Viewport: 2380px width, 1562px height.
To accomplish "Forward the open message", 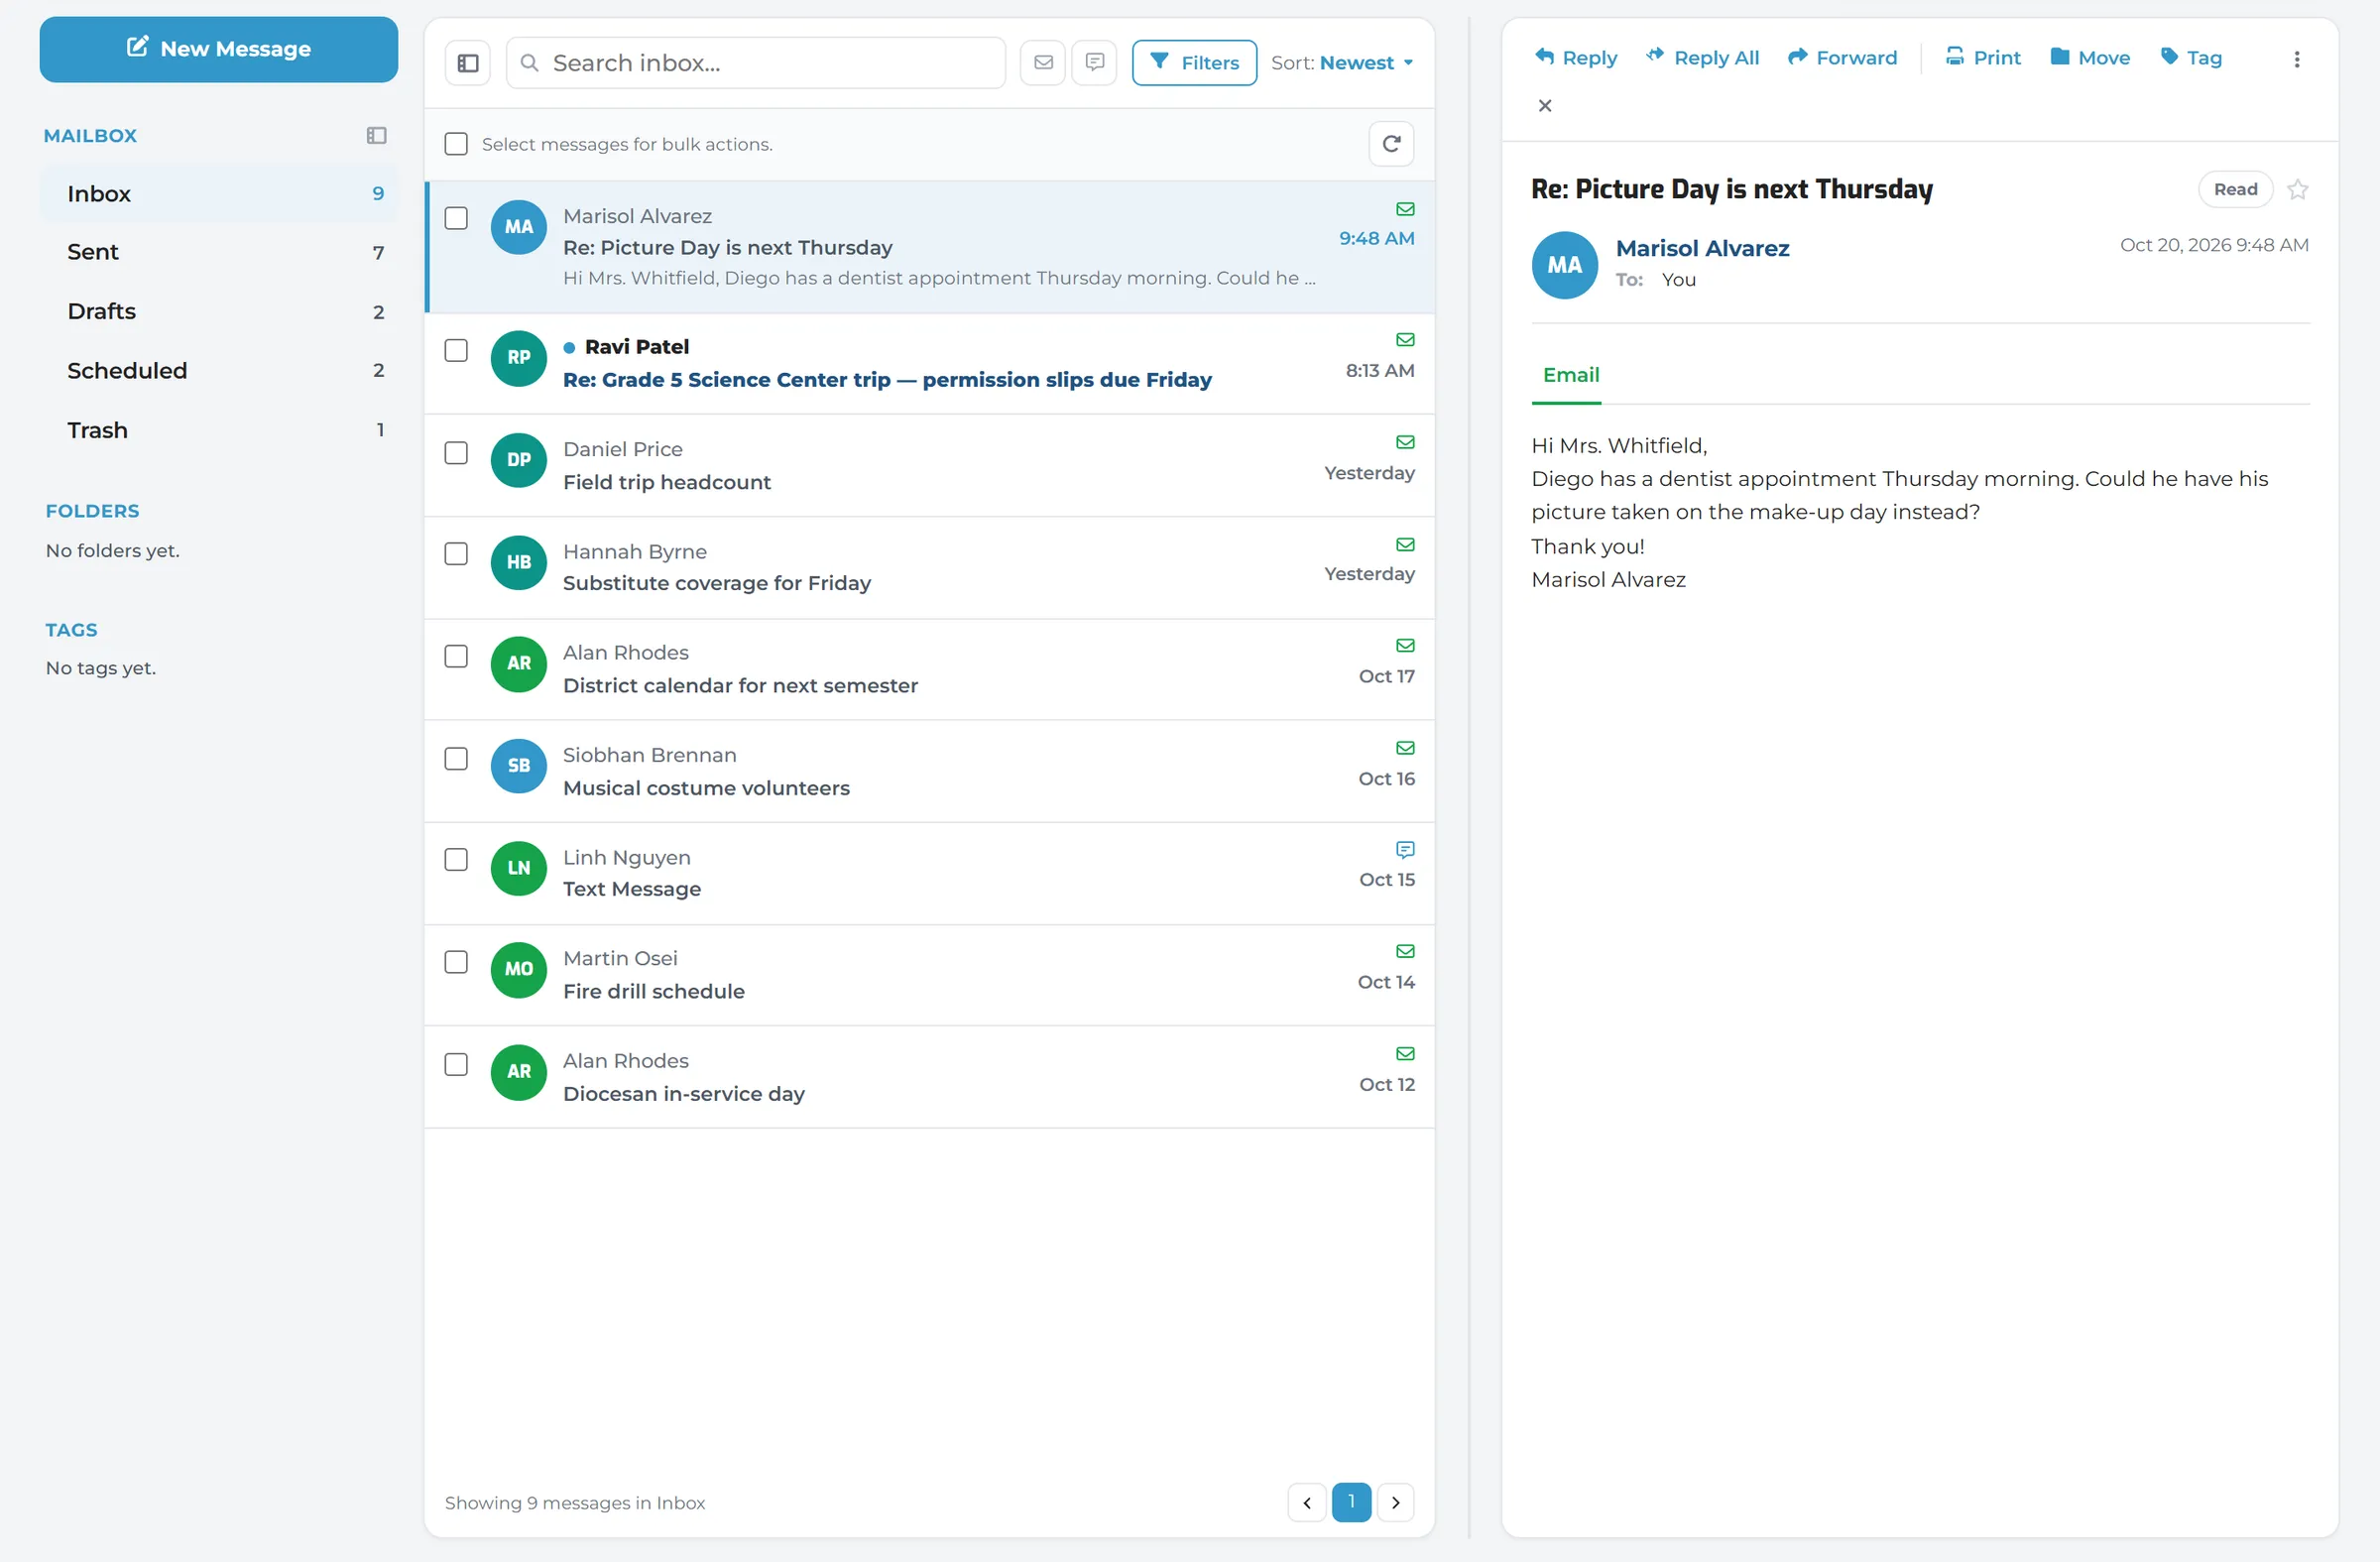I will (x=1842, y=57).
